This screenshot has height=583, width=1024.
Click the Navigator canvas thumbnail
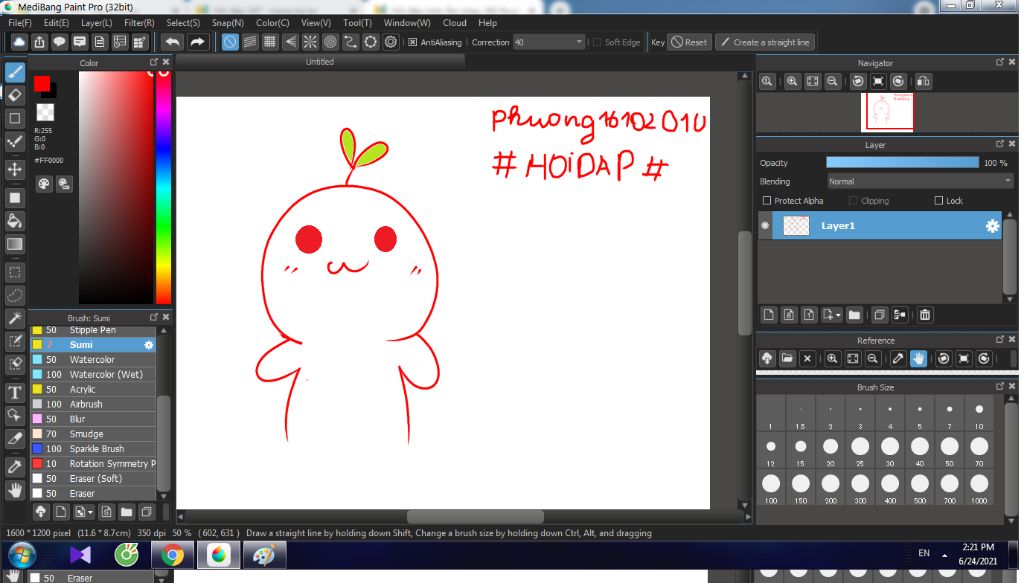click(889, 112)
